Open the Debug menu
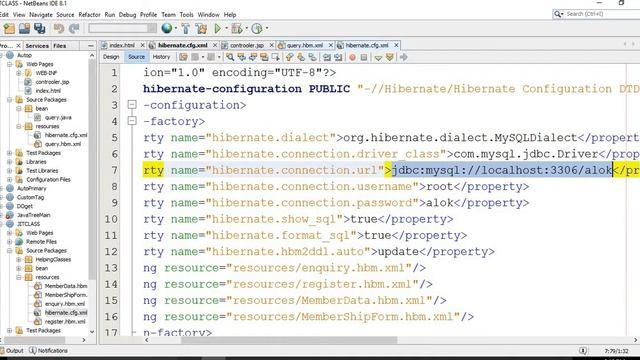 pyautogui.click(x=127, y=15)
